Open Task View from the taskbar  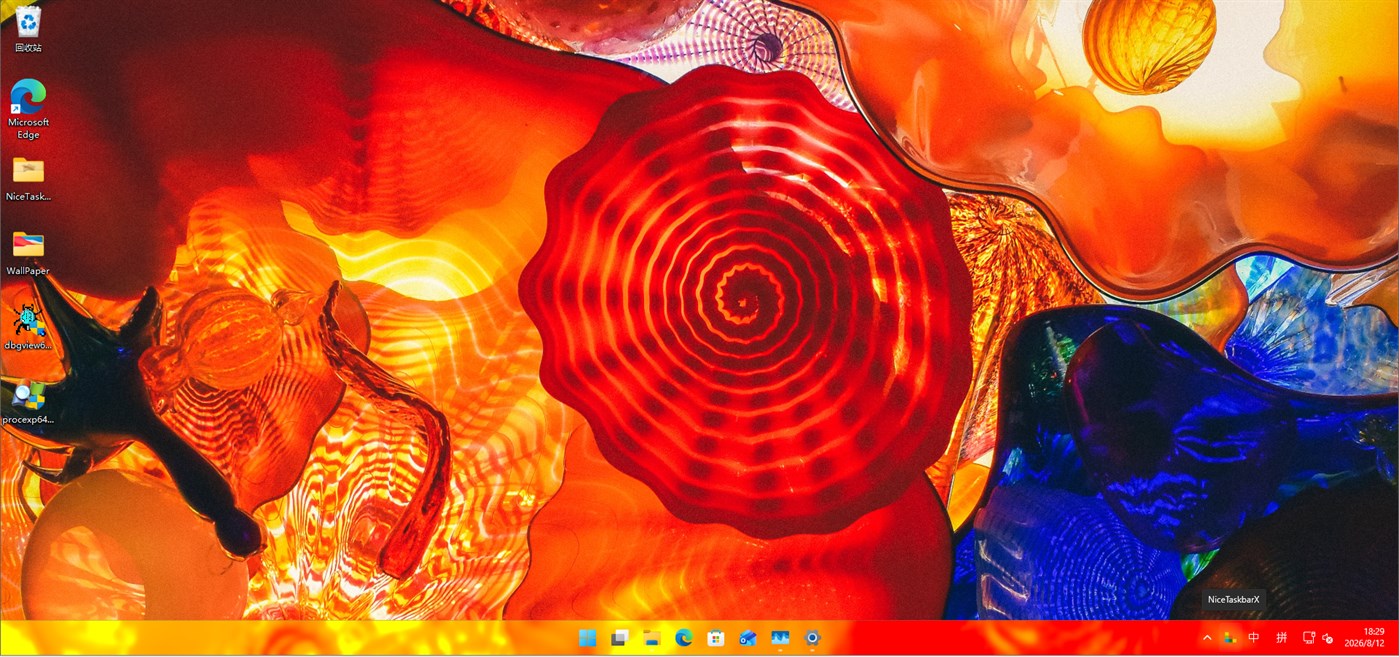[x=620, y=638]
